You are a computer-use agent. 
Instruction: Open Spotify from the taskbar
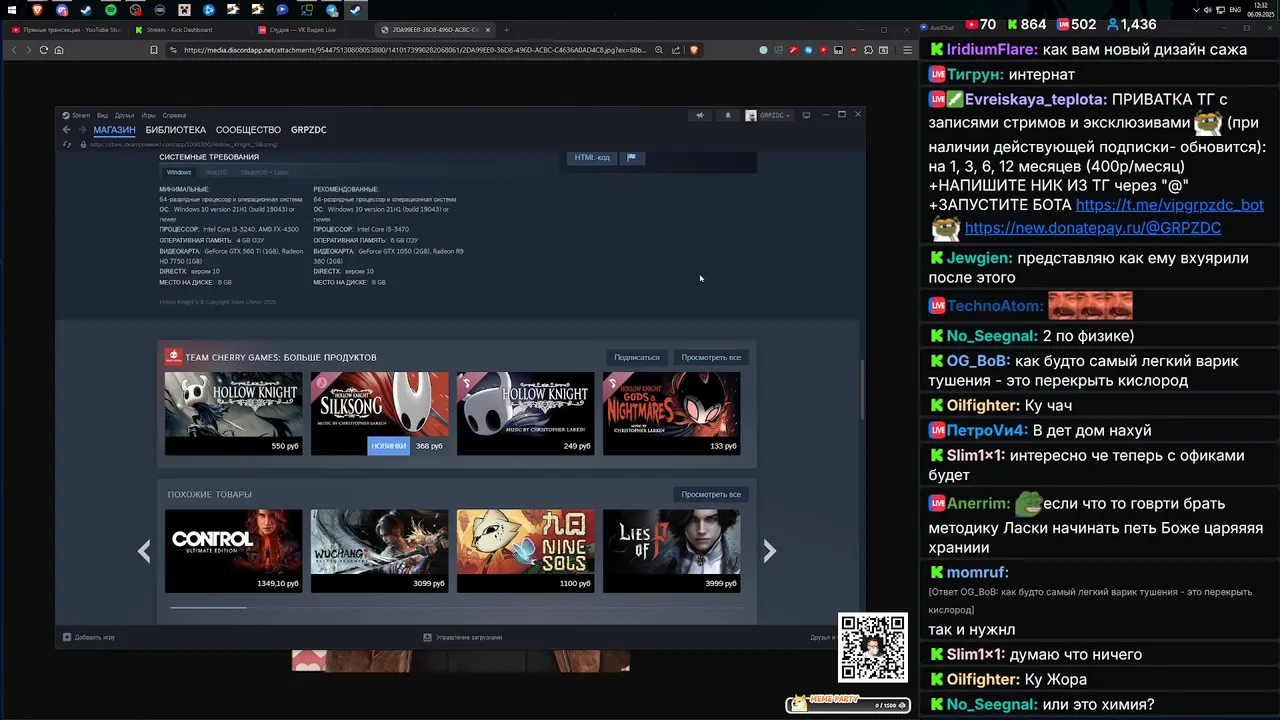111,10
